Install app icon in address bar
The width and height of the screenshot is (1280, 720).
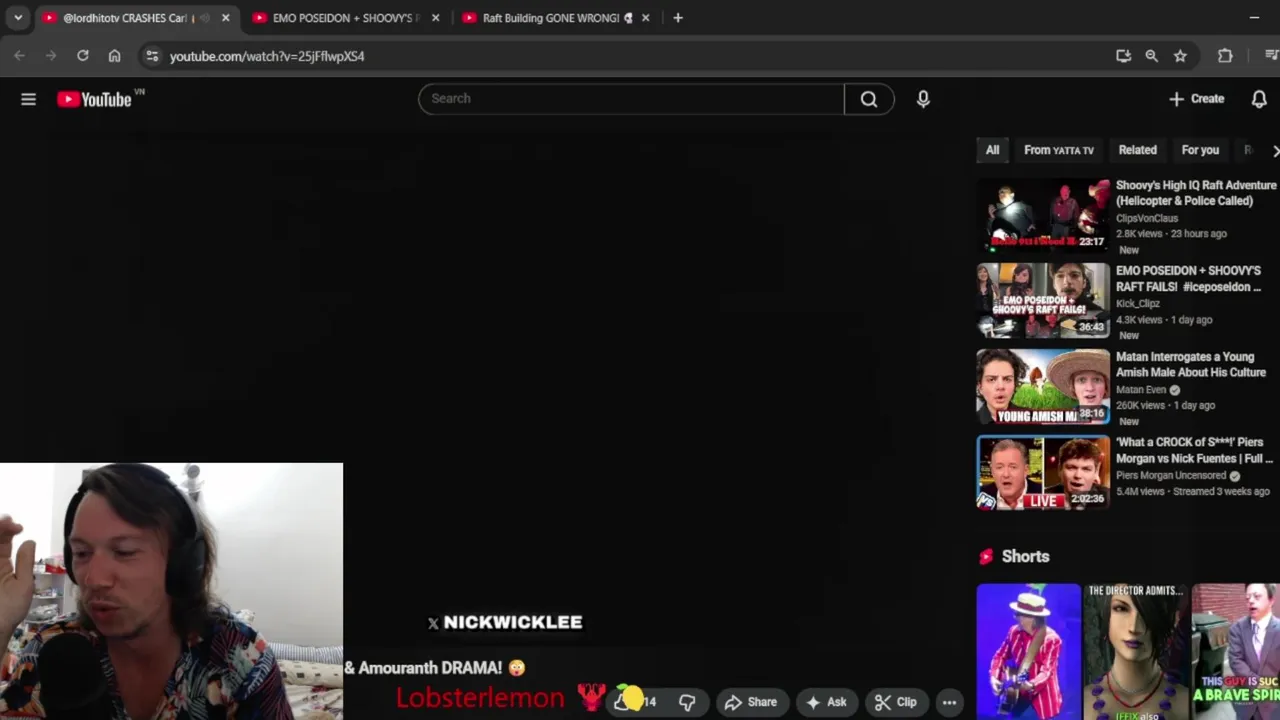pyautogui.click(x=1123, y=56)
